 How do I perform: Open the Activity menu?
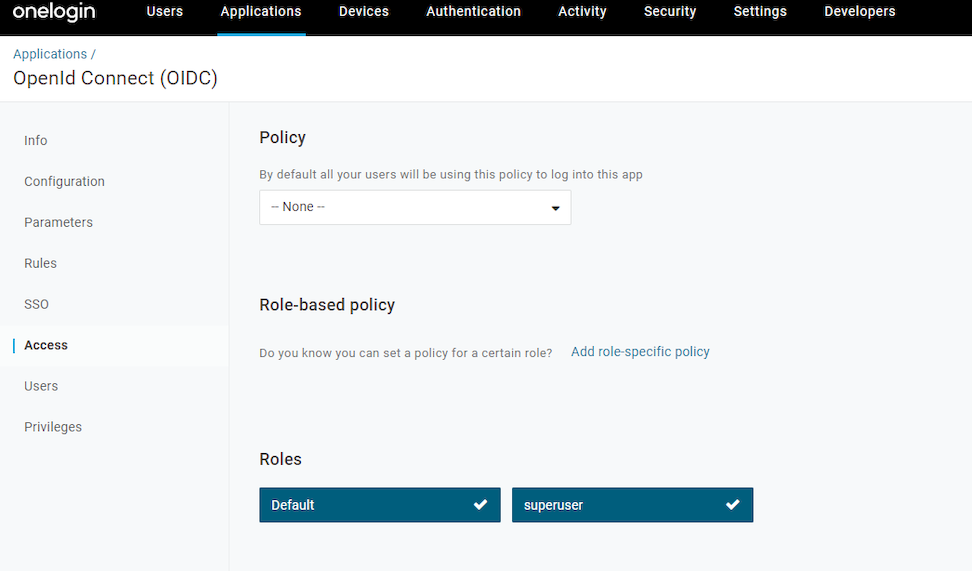(x=582, y=12)
